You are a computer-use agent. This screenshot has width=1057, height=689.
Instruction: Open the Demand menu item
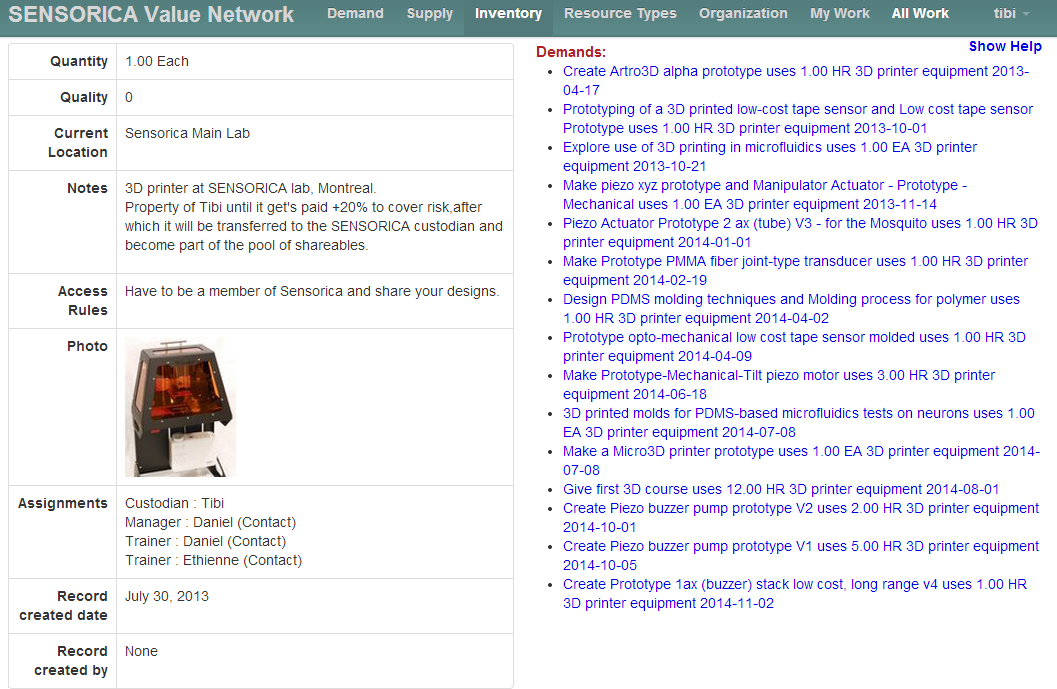click(x=355, y=13)
